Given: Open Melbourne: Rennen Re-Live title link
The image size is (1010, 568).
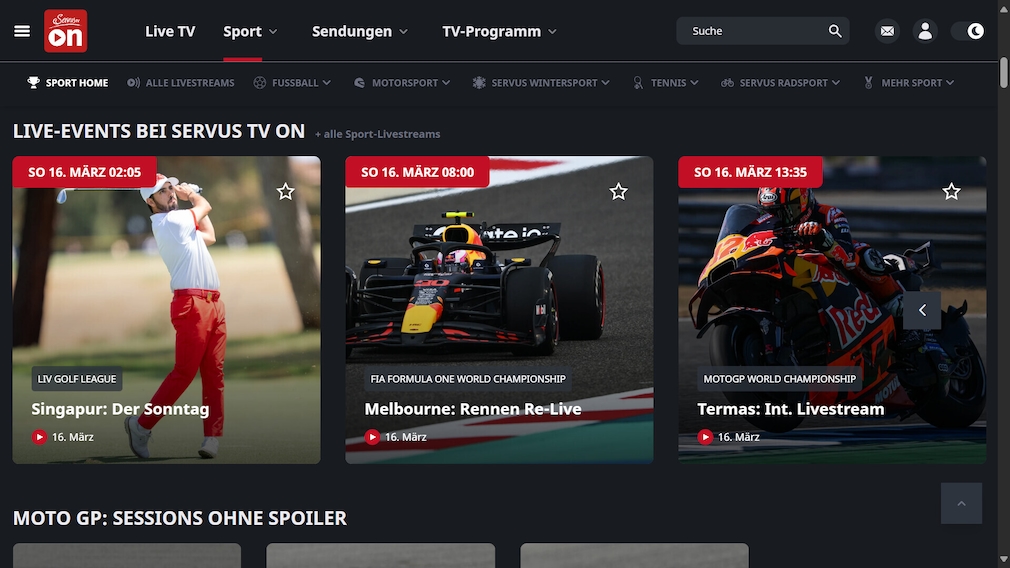Looking at the screenshot, I should (473, 409).
